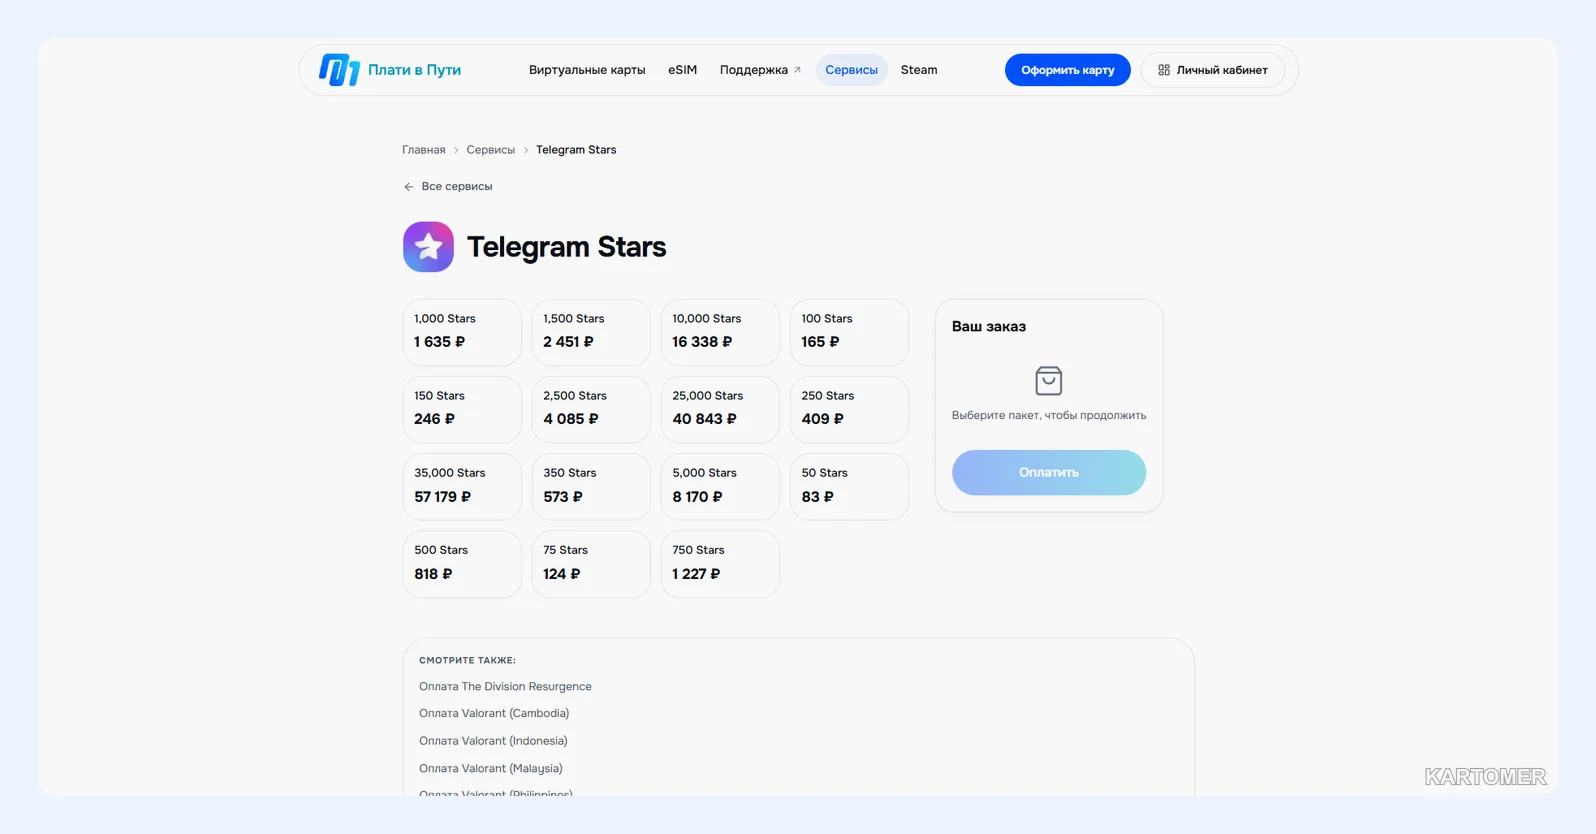The image size is (1596, 834).
Task: Click the back arrow beside Все сервисы
Action: pyautogui.click(x=409, y=187)
